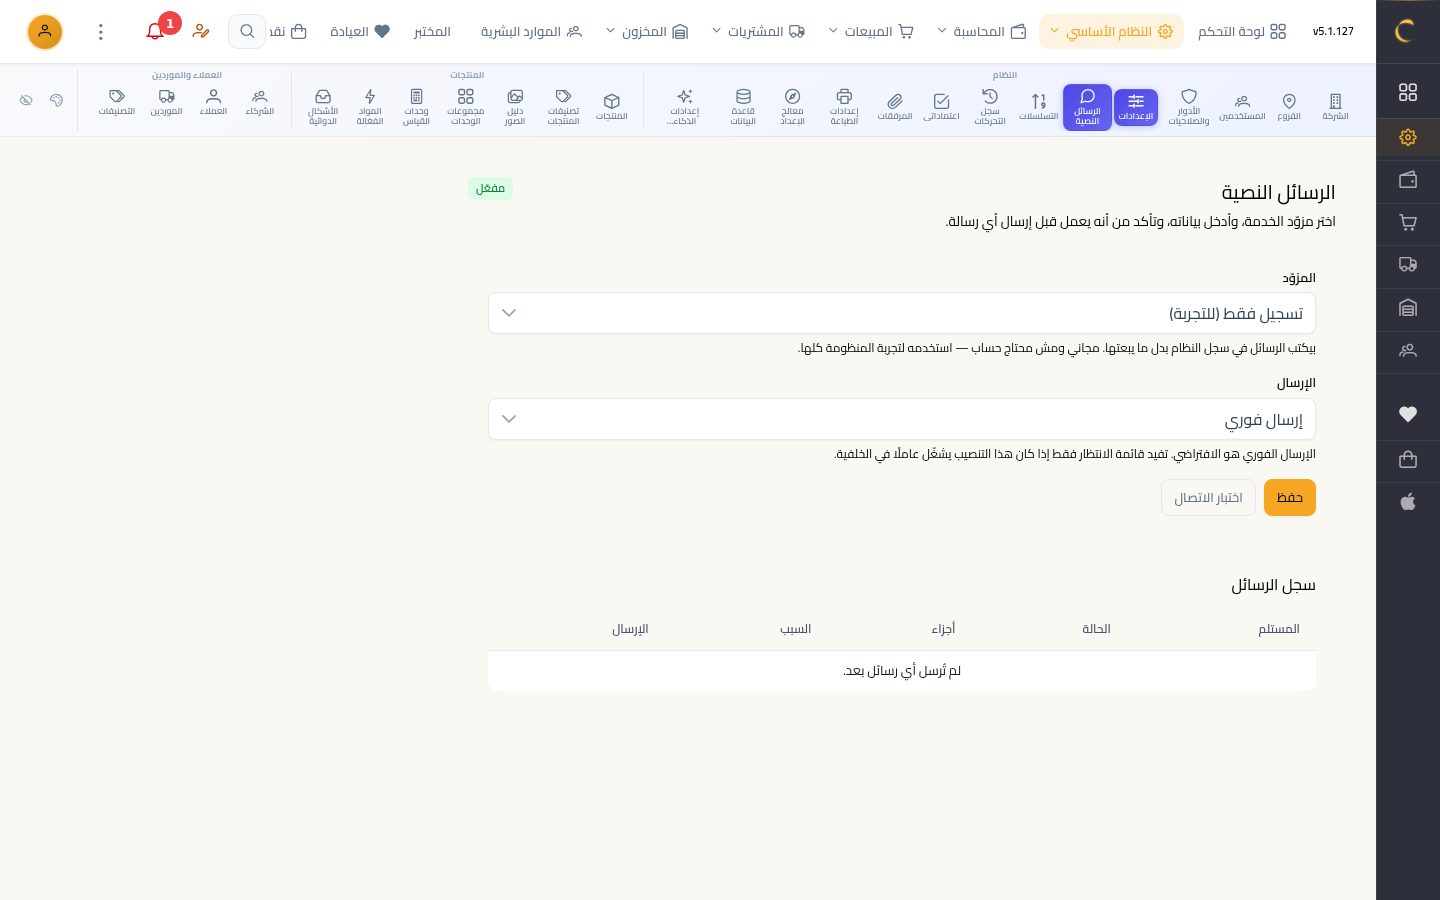Click the notifications bell icon
The width and height of the screenshot is (1440, 900).
155,32
